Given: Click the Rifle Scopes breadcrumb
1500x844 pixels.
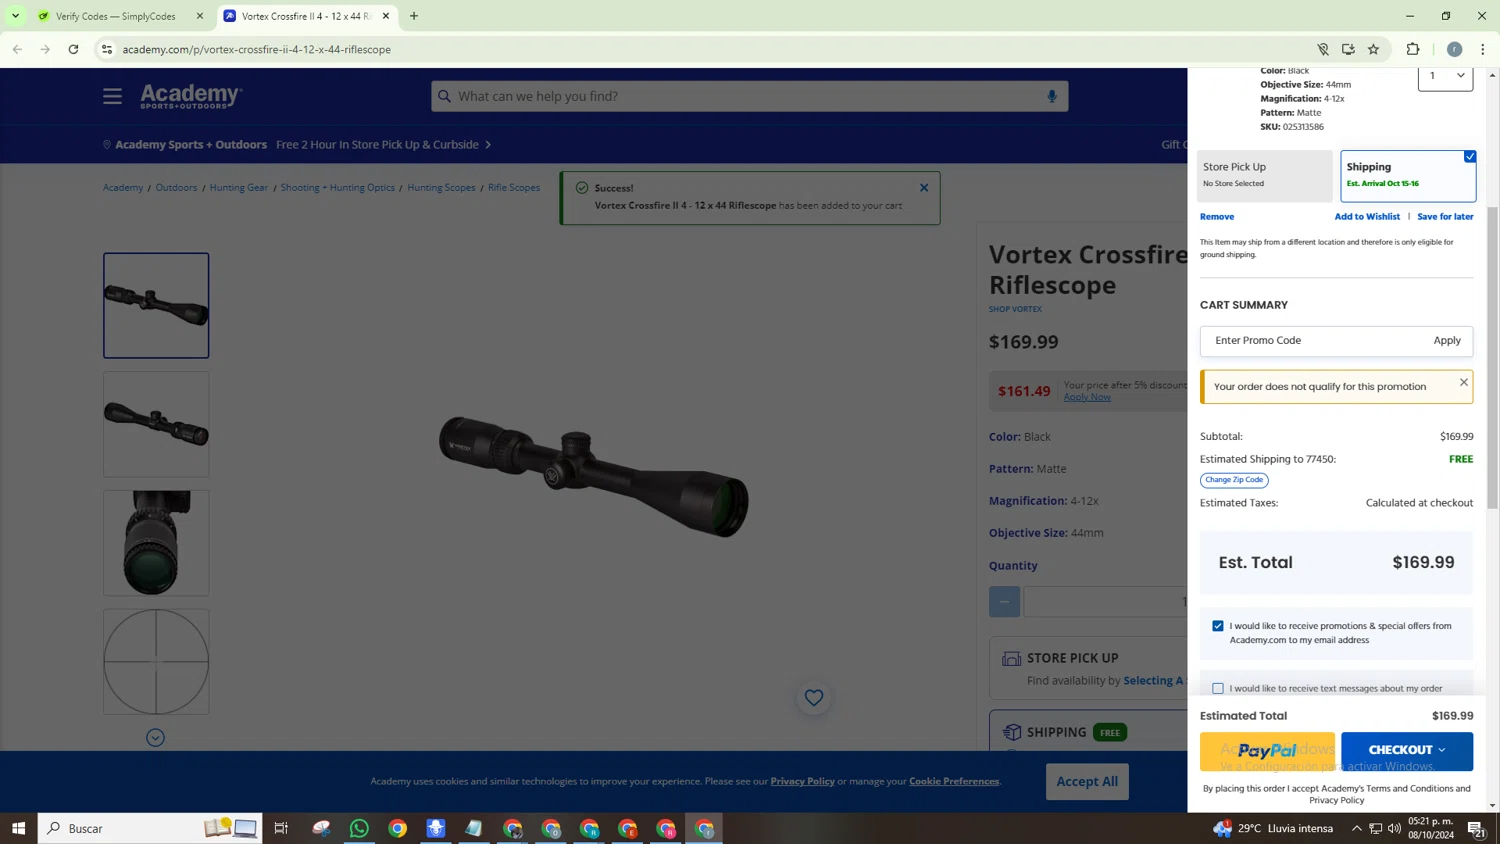Looking at the screenshot, I should pyautogui.click(x=514, y=188).
